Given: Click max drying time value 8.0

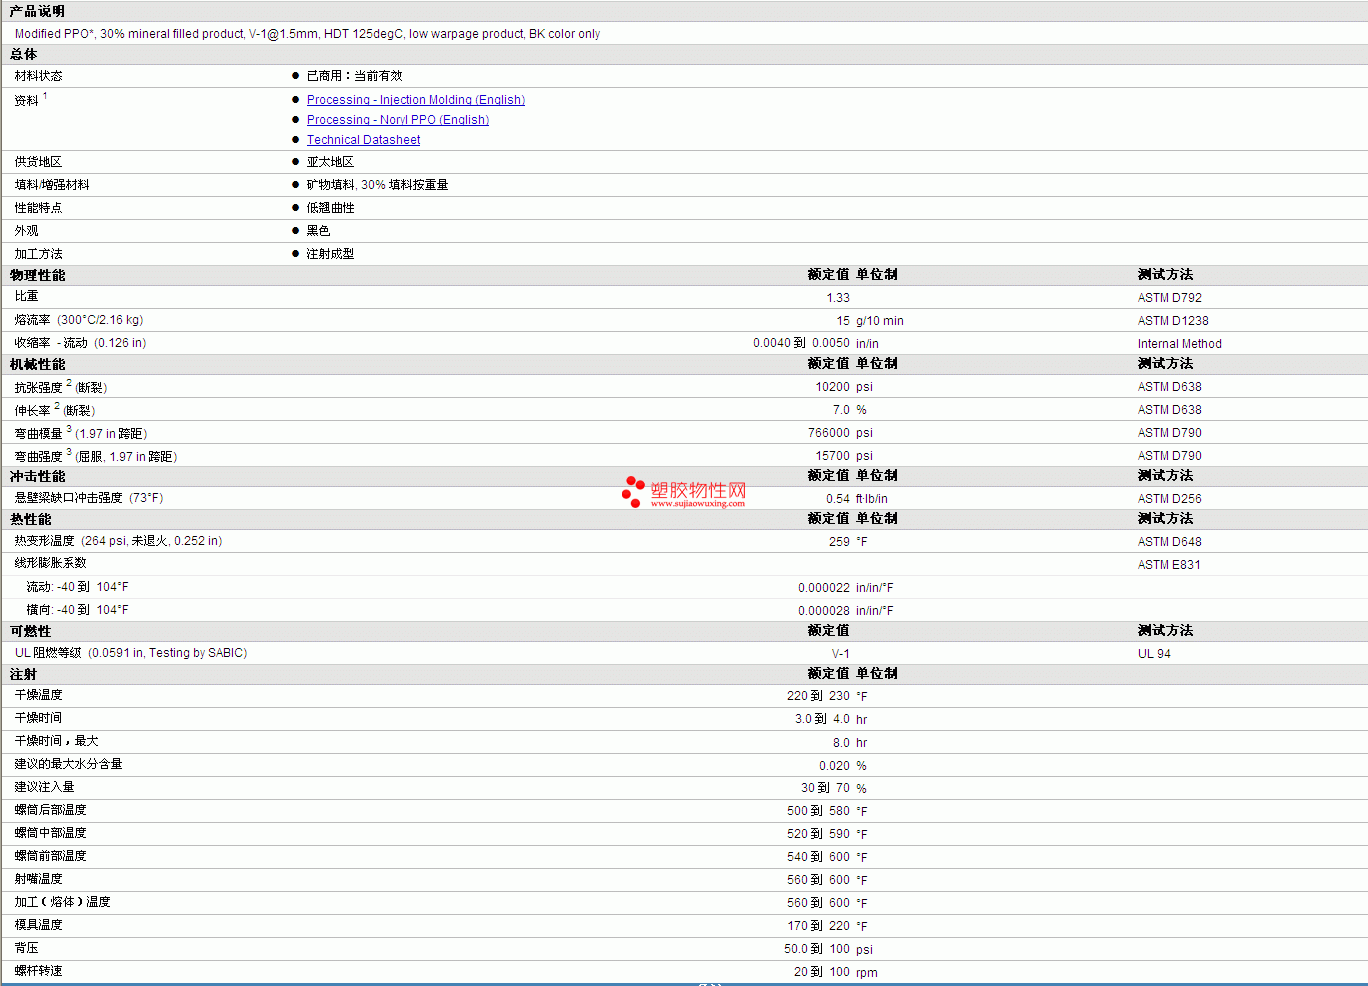Looking at the screenshot, I should [x=841, y=743].
